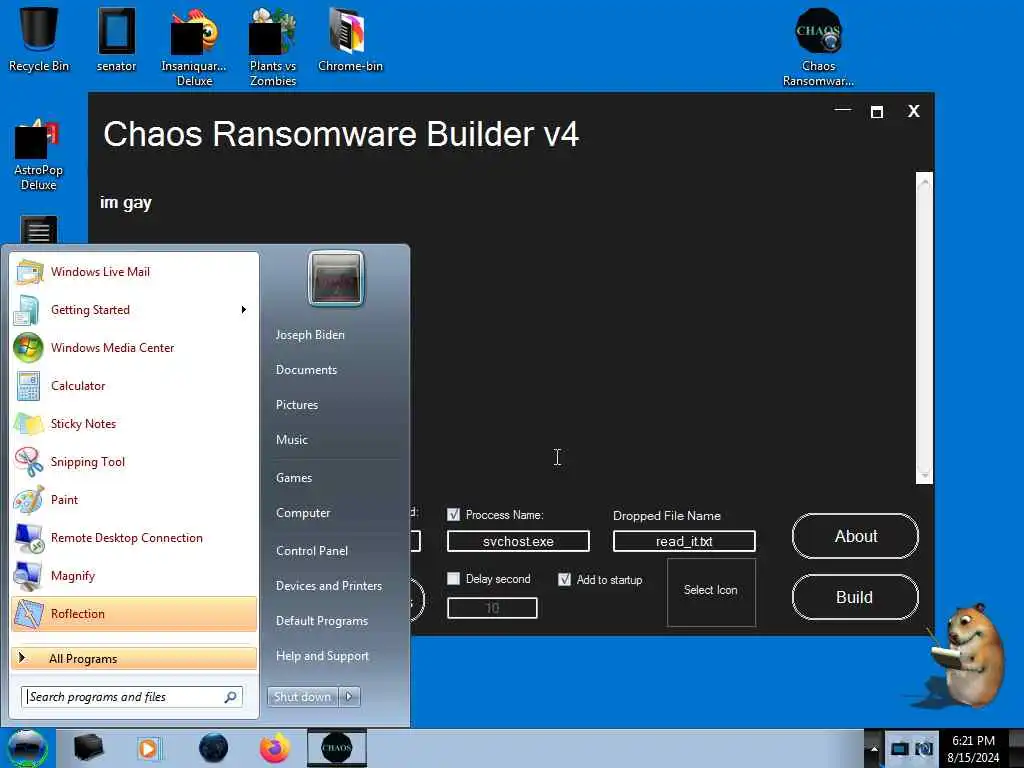
Task: Select the Plants vs Zombies desktop icon
Action: pos(272,46)
